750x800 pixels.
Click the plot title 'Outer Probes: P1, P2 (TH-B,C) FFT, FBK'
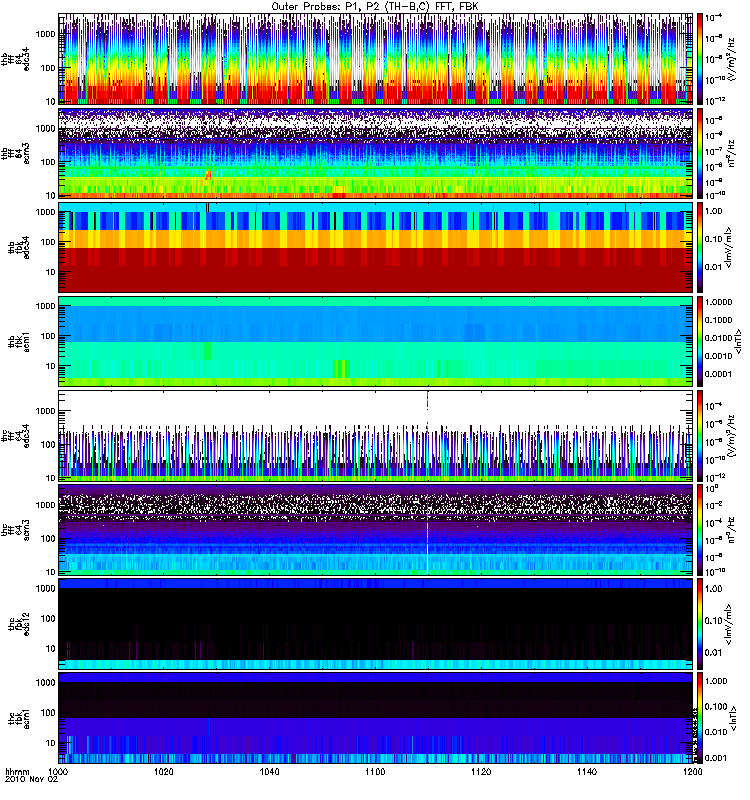pyautogui.click(x=375, y=7)
